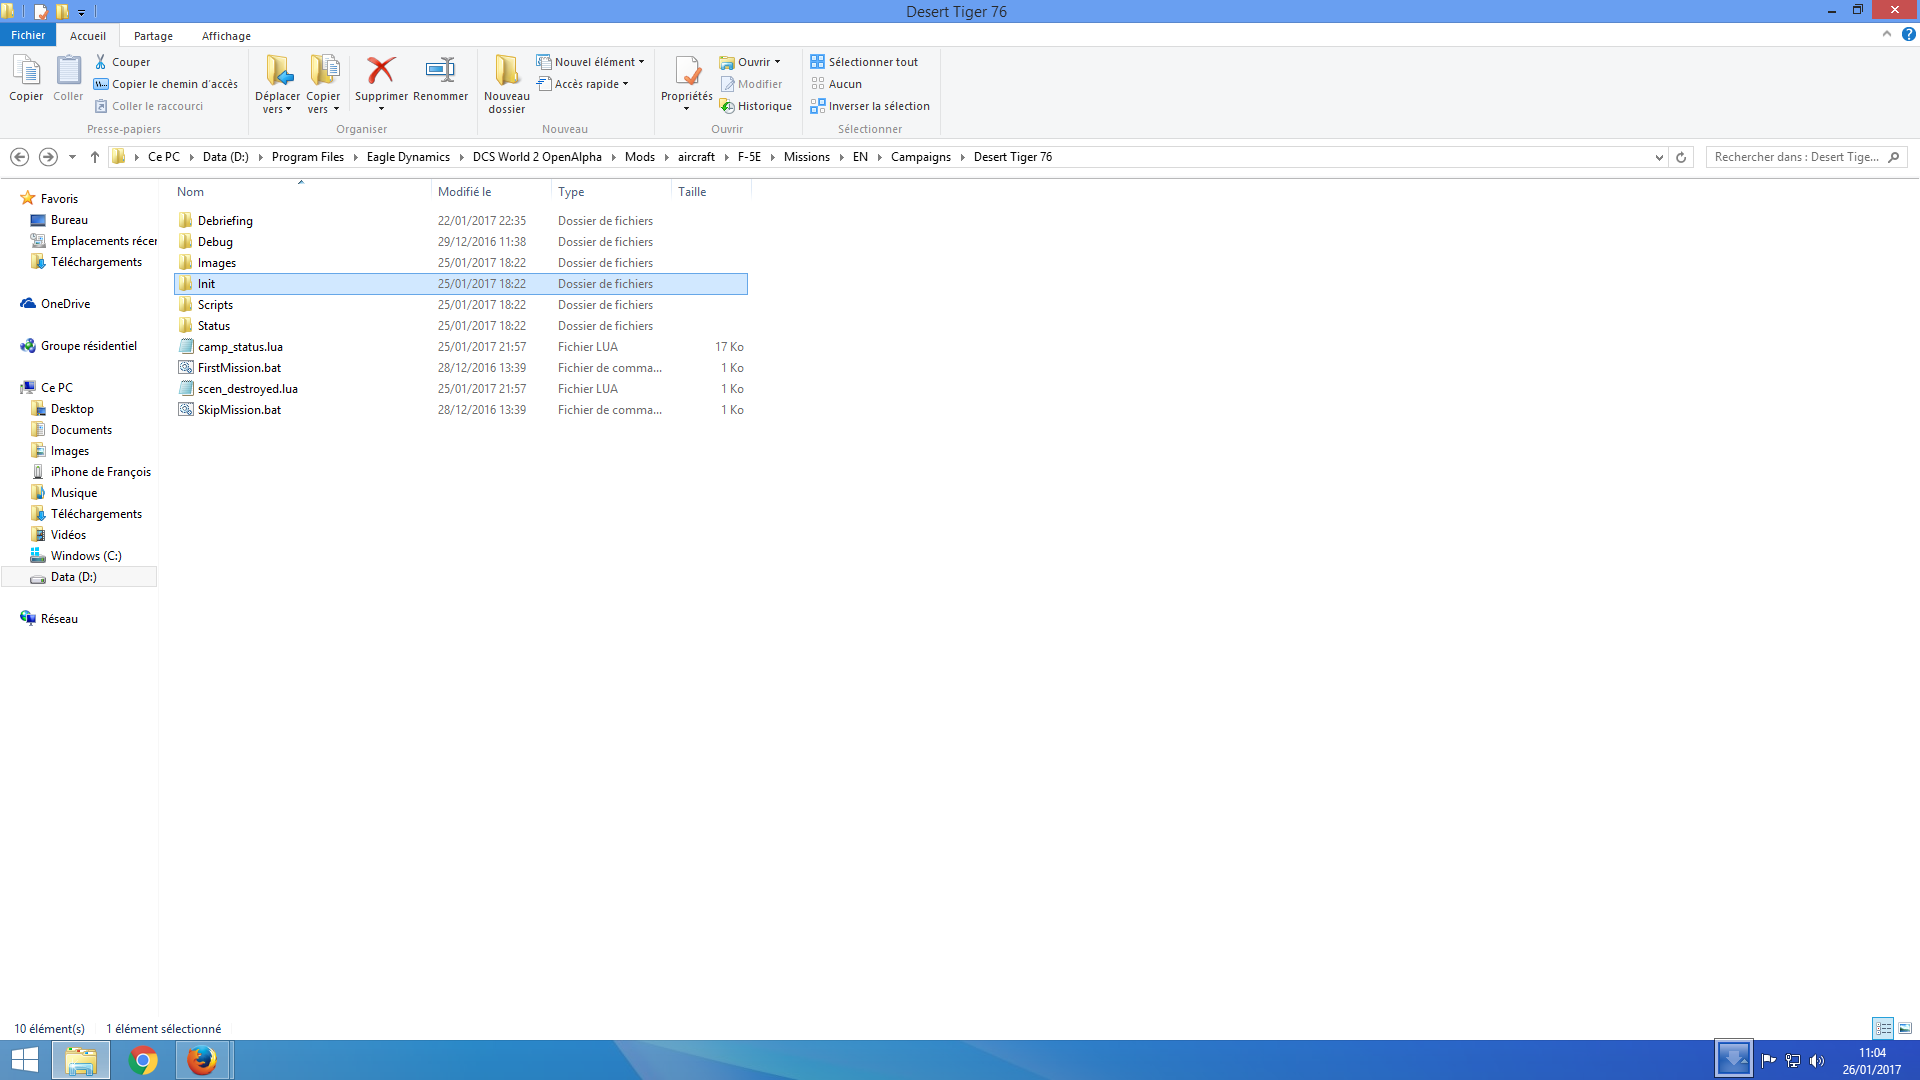
Task: Sort by the Nom column header
Action: click(302, 192)
